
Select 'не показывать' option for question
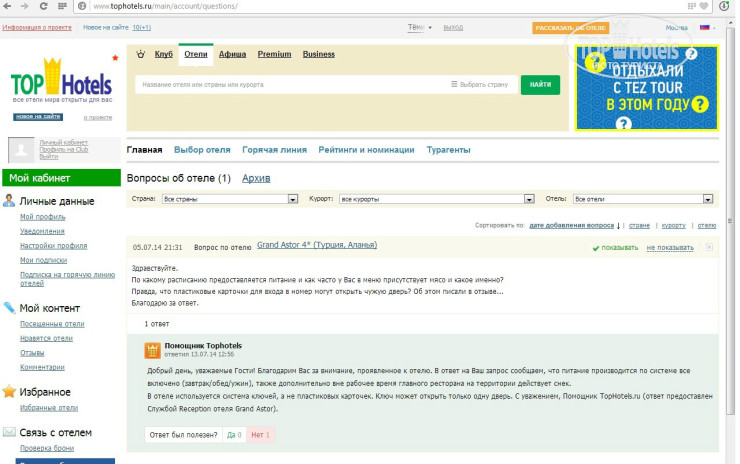pos(669,247)
